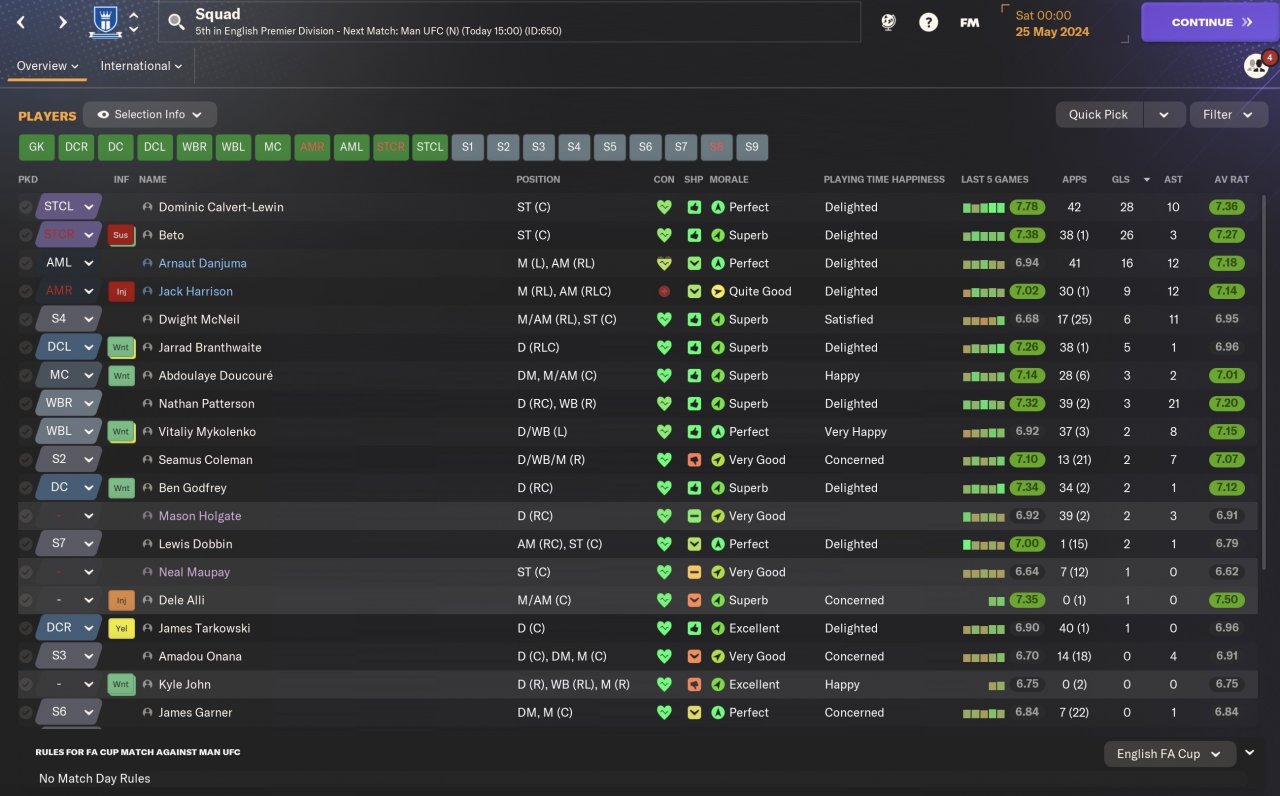Expand the match rules panel chevron
Image resolution: width=1280 pixels, height=796 pixels.
(x=1250, y=753)
